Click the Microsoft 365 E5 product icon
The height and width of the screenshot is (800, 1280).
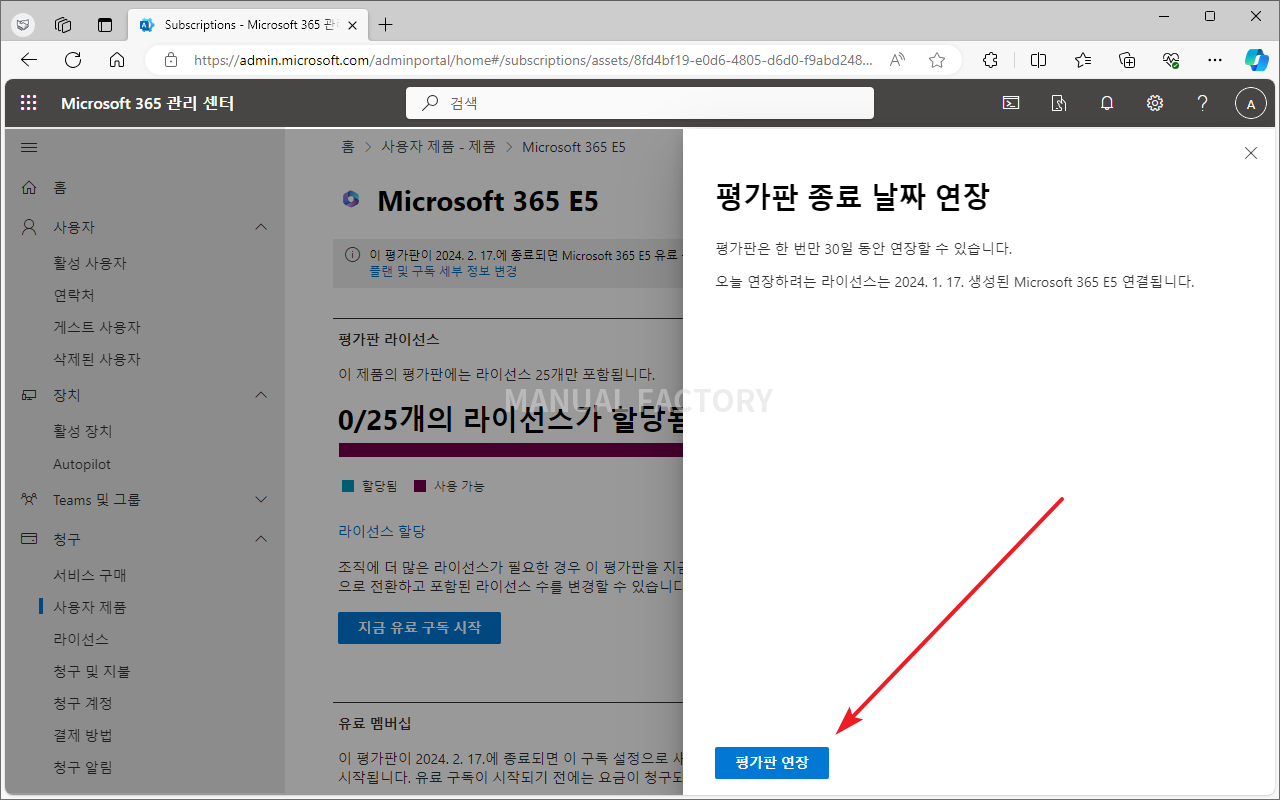click(x=351, y=199)
